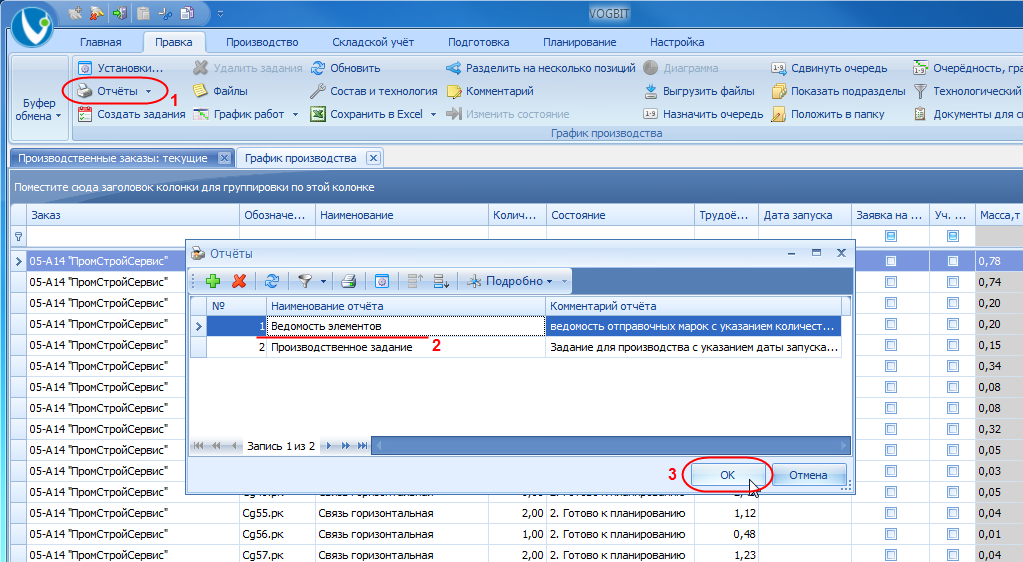Click the door exit icon in quick access toolbar
Screen dimensions: 1023x562
[119, 13]
